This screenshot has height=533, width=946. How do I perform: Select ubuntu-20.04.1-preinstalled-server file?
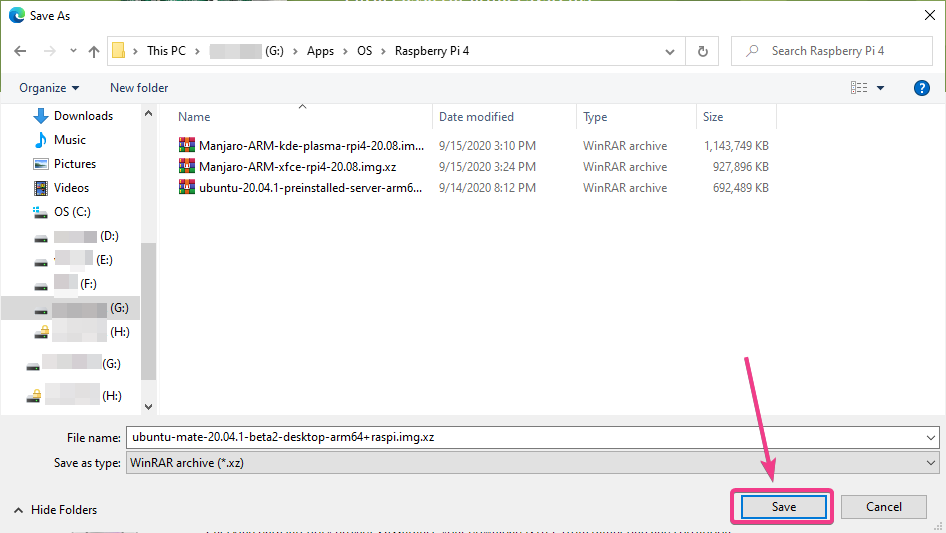click(x=311, y=188)
